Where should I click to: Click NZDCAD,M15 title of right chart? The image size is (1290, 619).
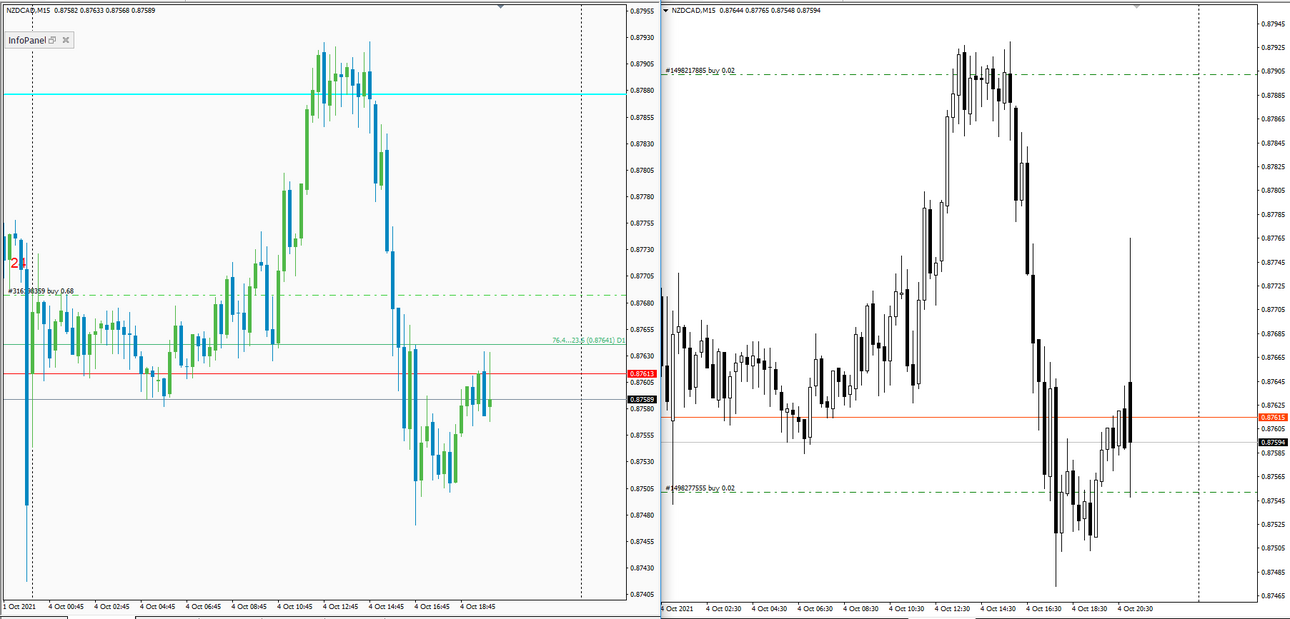693,10
